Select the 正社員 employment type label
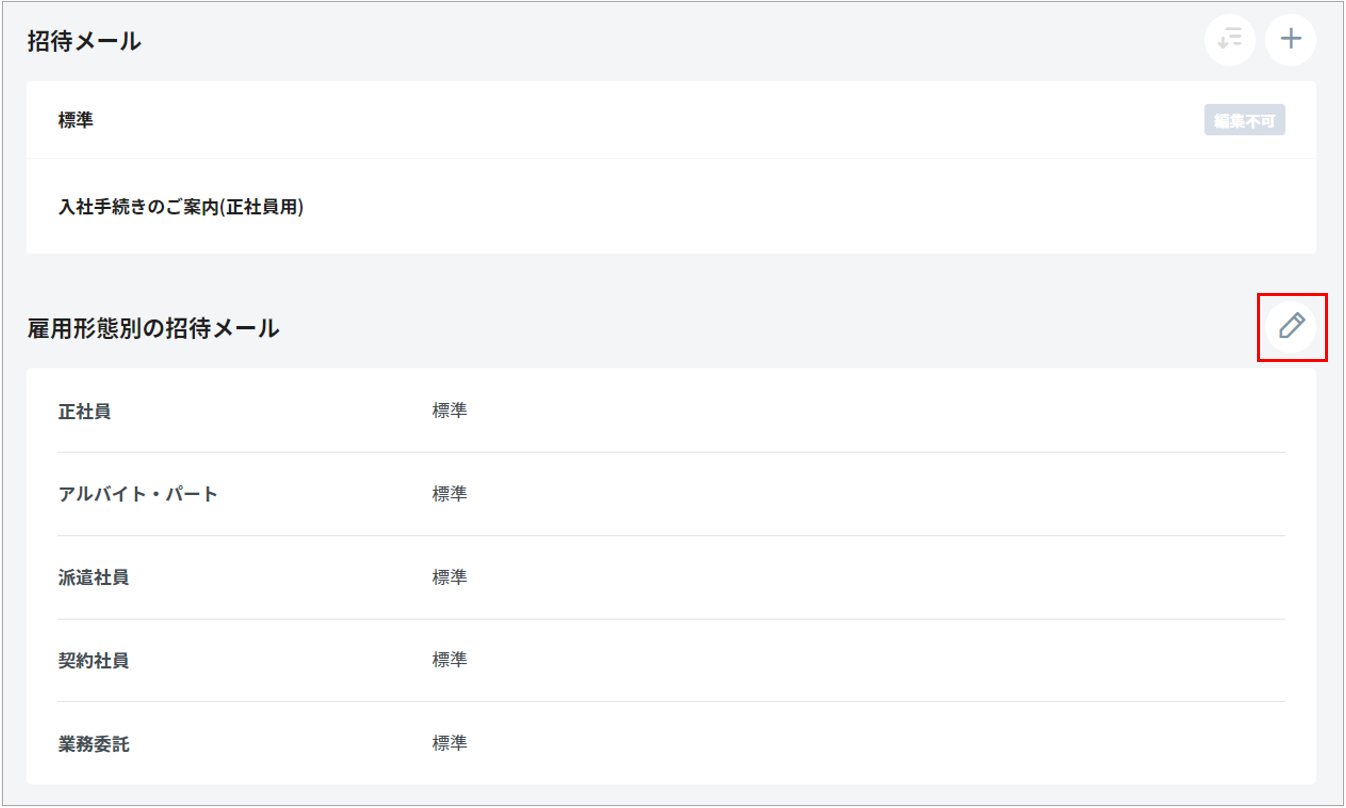 84,411
